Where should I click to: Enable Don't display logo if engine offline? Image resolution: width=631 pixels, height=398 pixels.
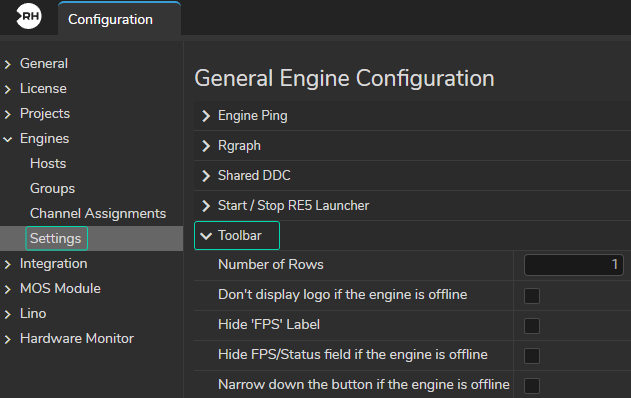[x=532, y=296]
